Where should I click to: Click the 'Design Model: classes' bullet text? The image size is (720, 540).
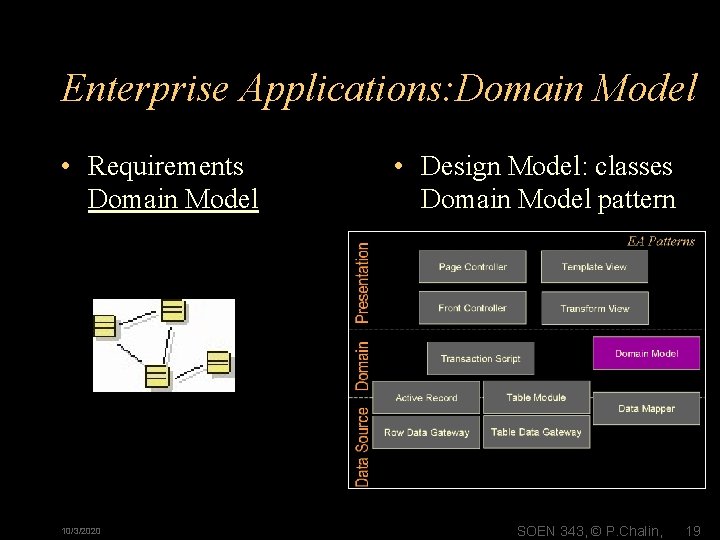(x=546, y=166)
